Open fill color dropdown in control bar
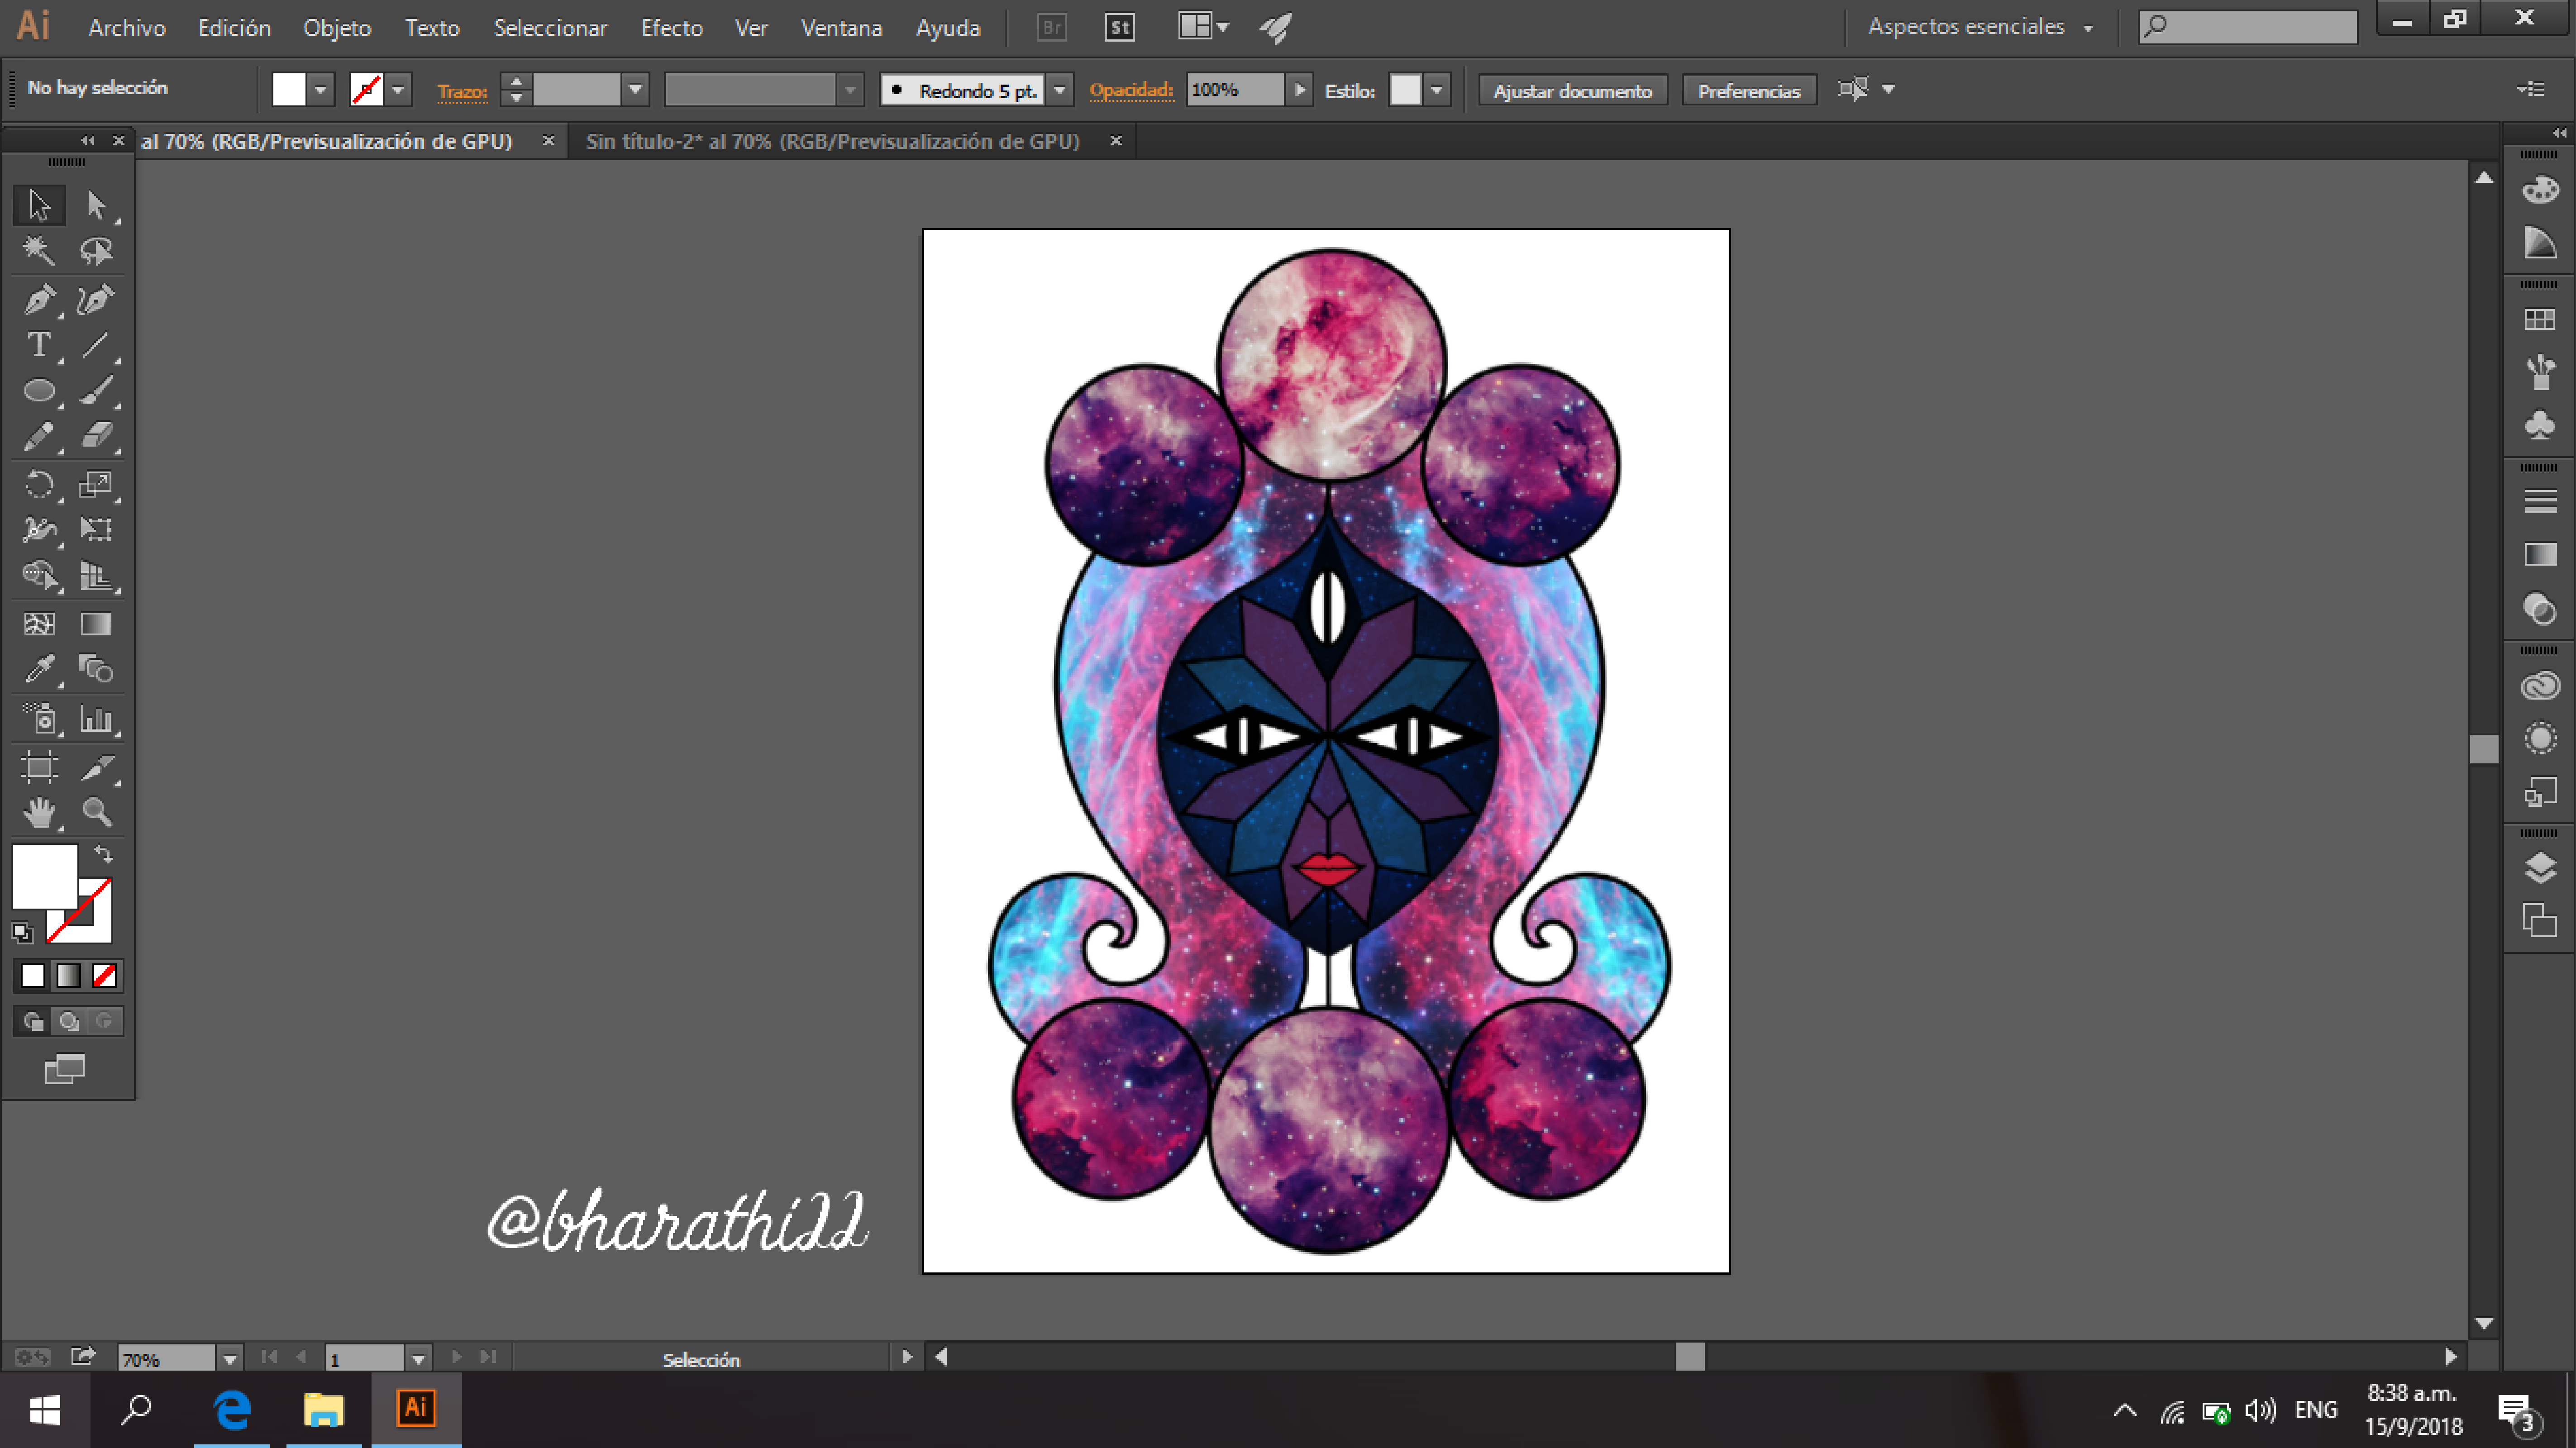The image size is (2576, 1448). pos(320,90)
